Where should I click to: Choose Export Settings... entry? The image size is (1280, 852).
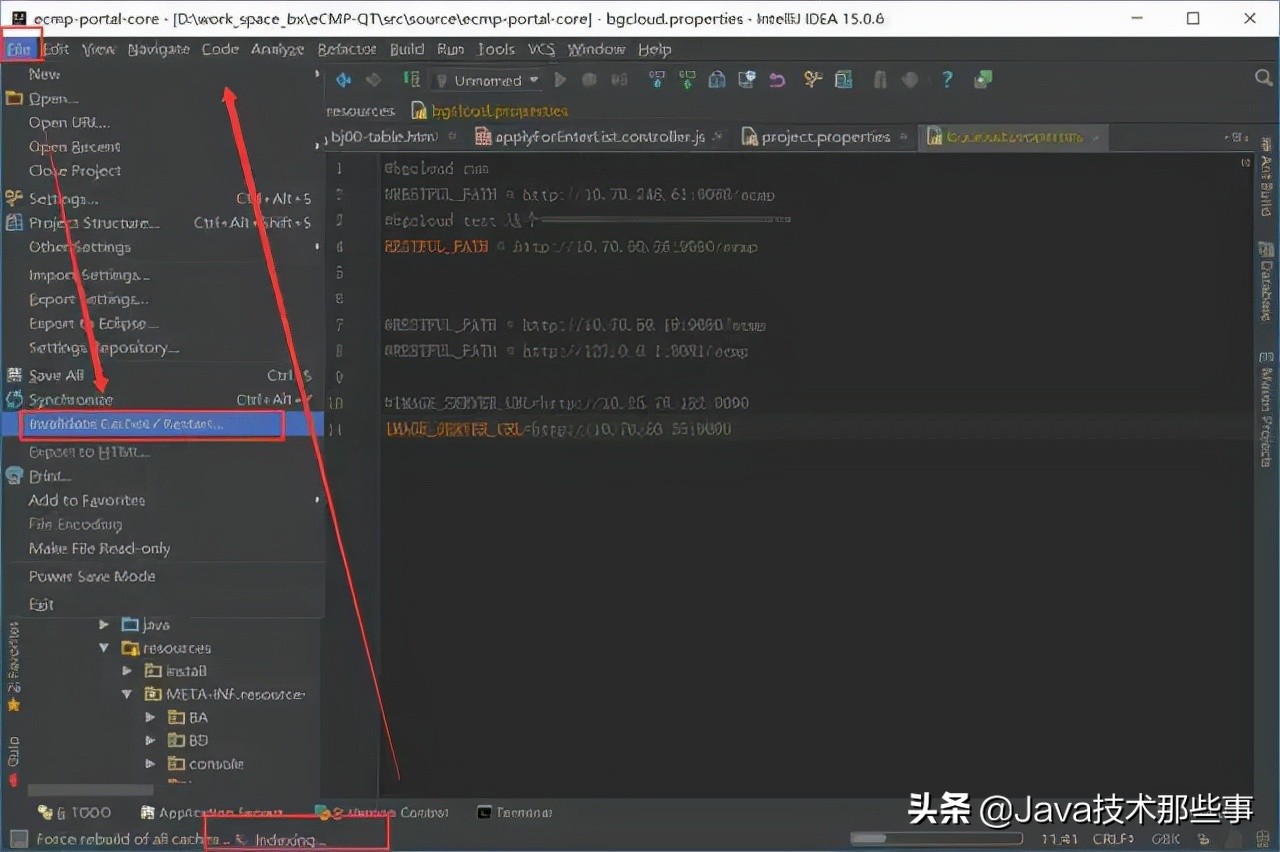(162, 298)
